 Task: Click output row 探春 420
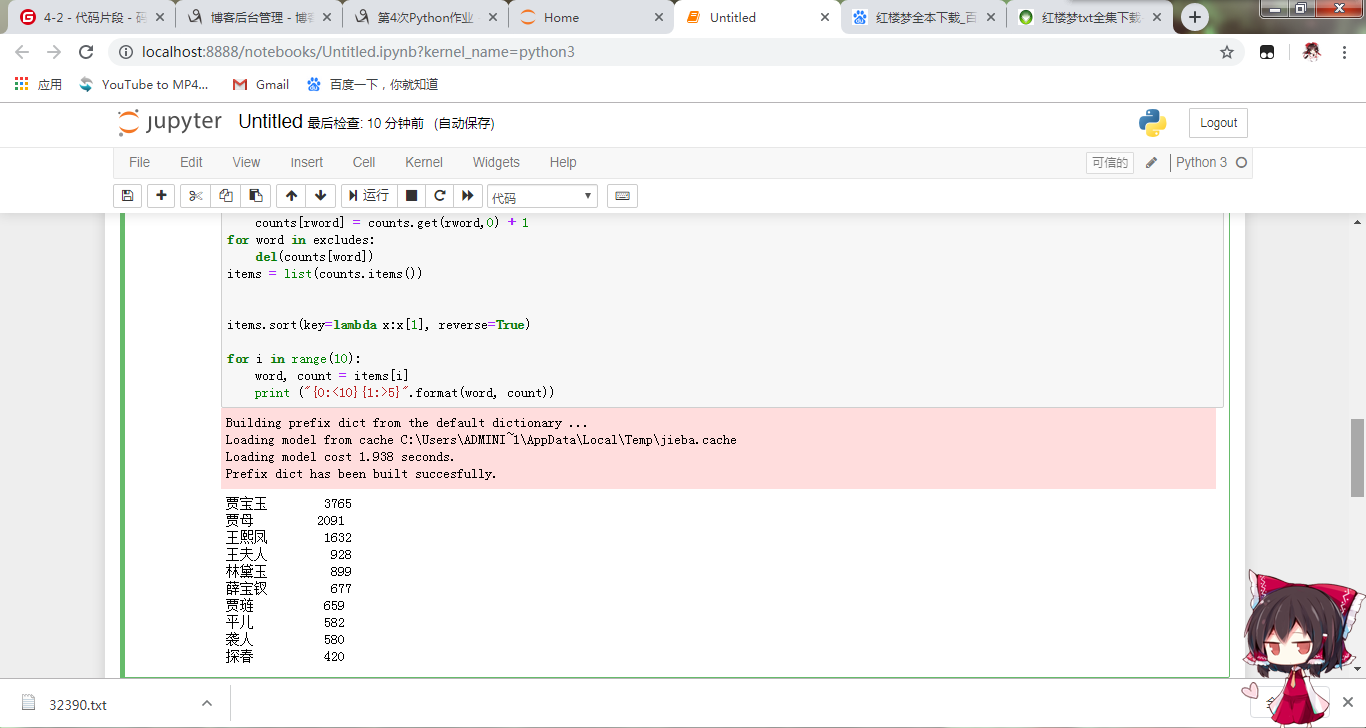click(285, 657)
